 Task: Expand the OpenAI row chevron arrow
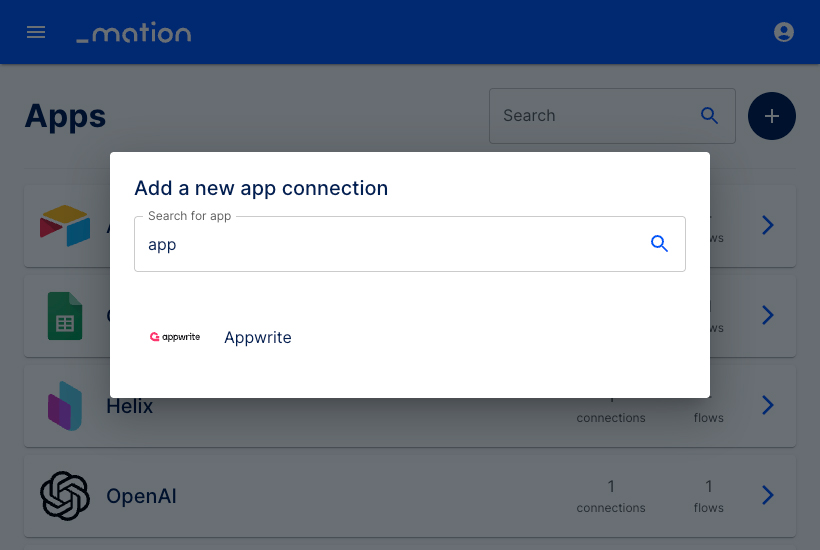tap(767, 495)
